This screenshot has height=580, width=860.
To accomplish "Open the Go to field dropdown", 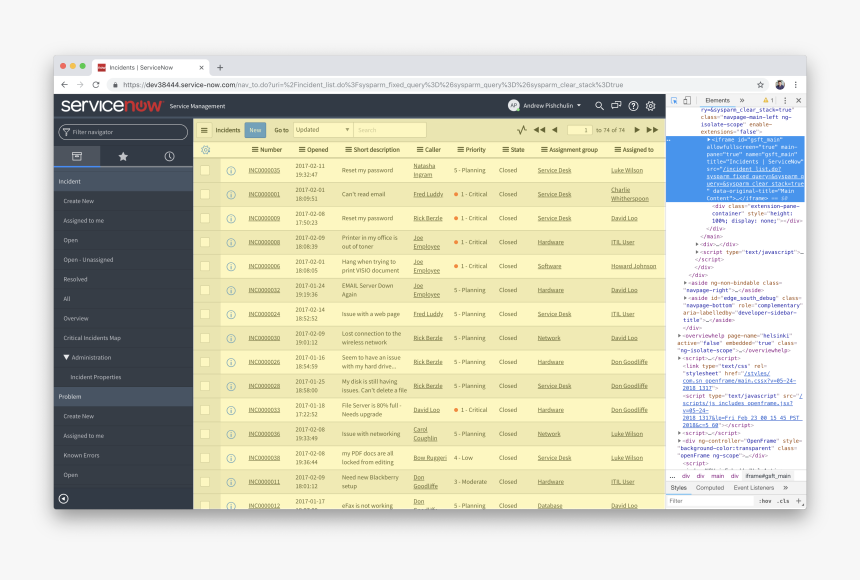I will (322, 130).
